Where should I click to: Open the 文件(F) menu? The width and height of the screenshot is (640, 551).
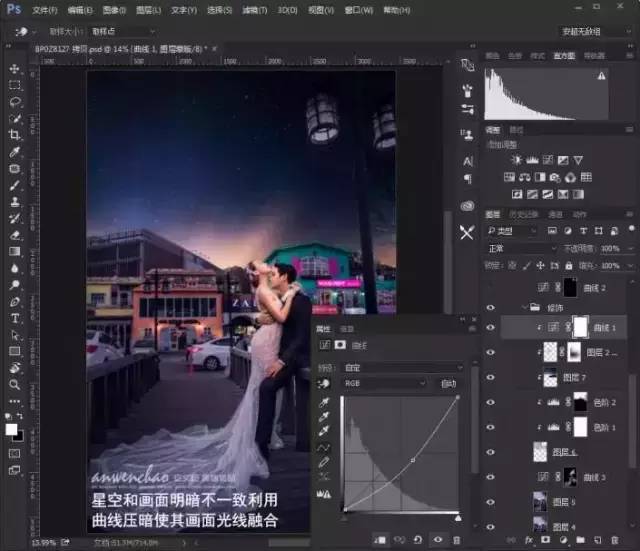click(45, 10)
